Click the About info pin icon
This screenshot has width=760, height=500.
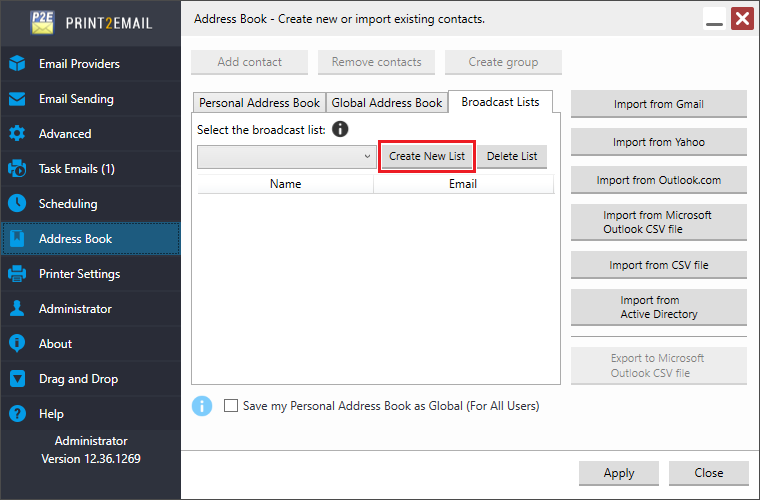17,344
